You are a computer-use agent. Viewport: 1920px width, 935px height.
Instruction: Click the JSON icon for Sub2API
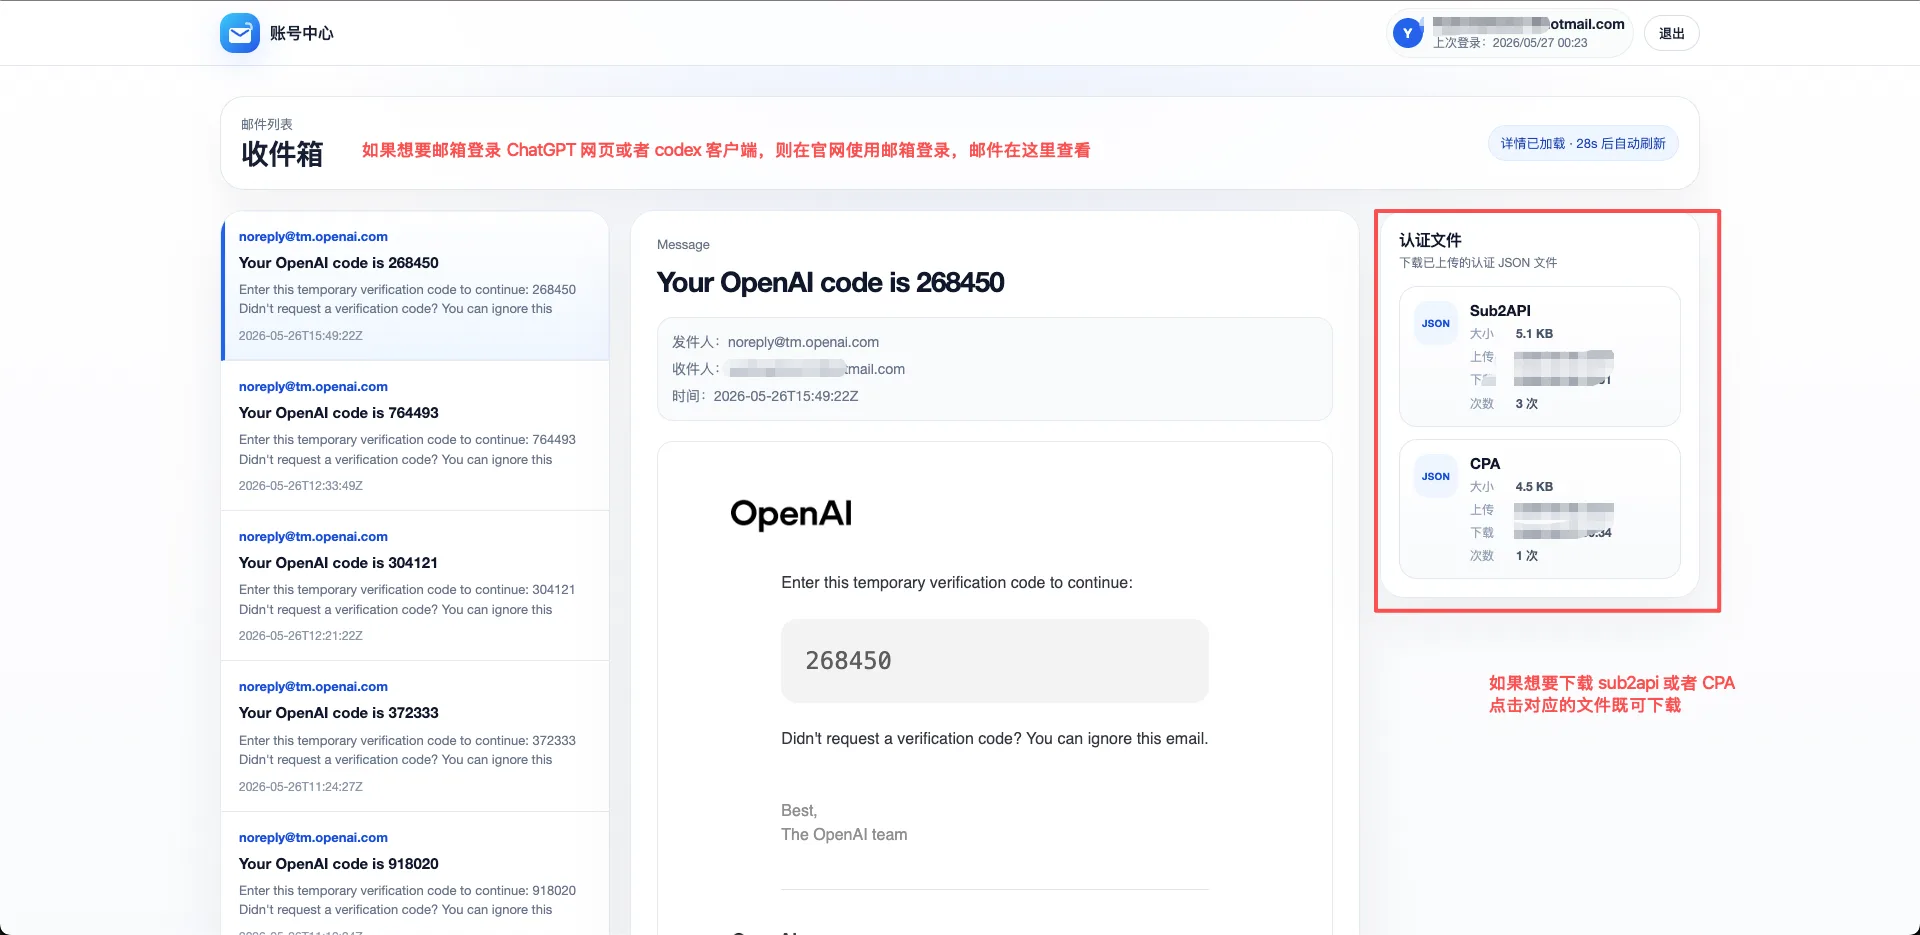[1435, 323]
